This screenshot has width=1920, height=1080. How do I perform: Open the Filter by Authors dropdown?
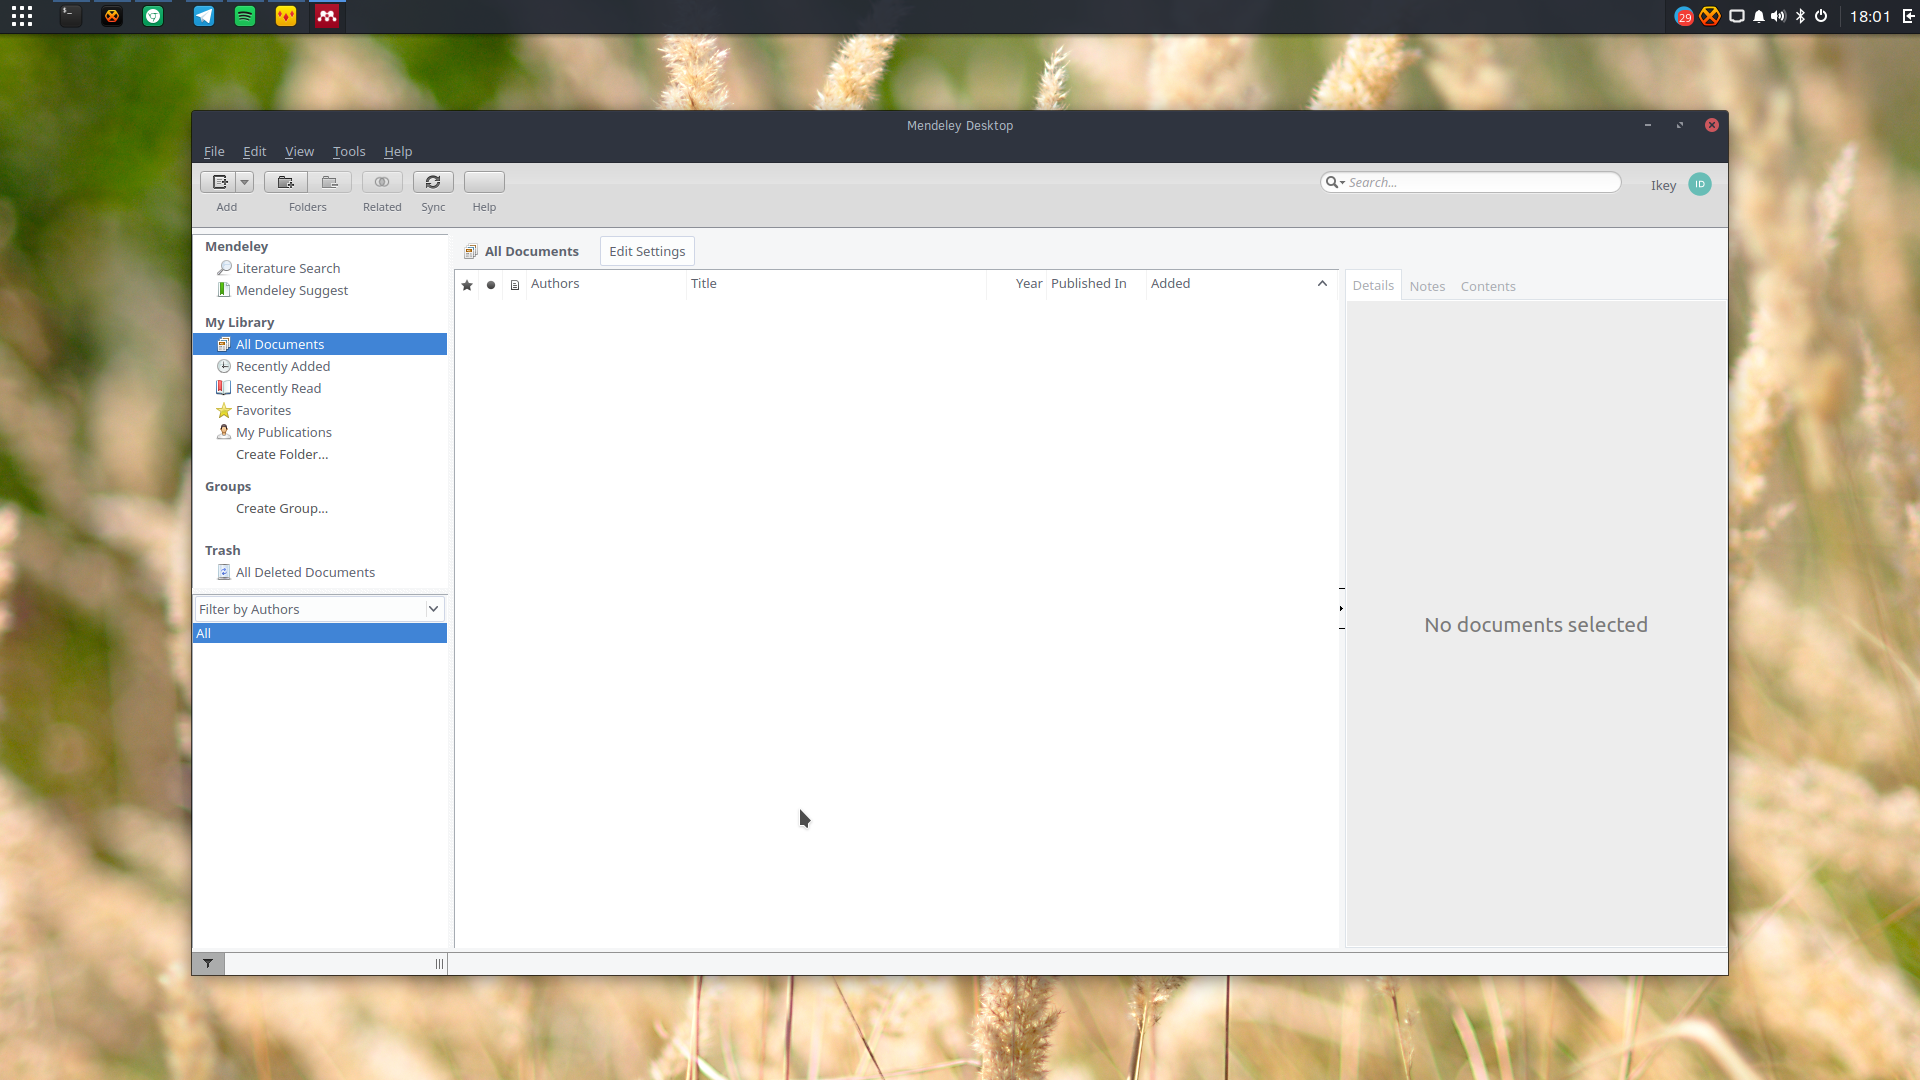320,609
